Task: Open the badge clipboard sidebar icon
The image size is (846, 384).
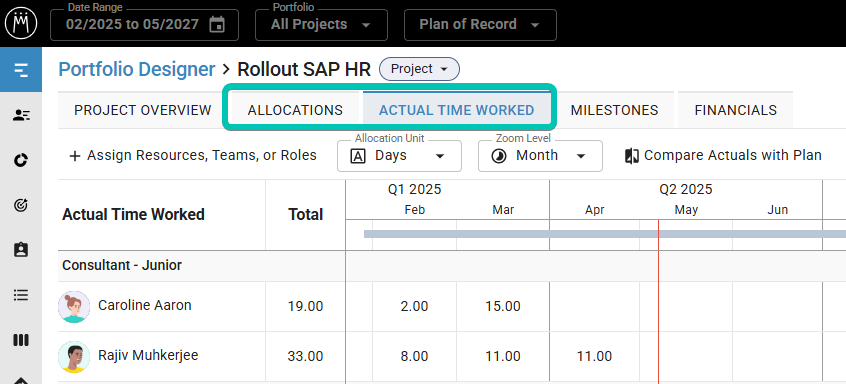Action: (21, 250)
